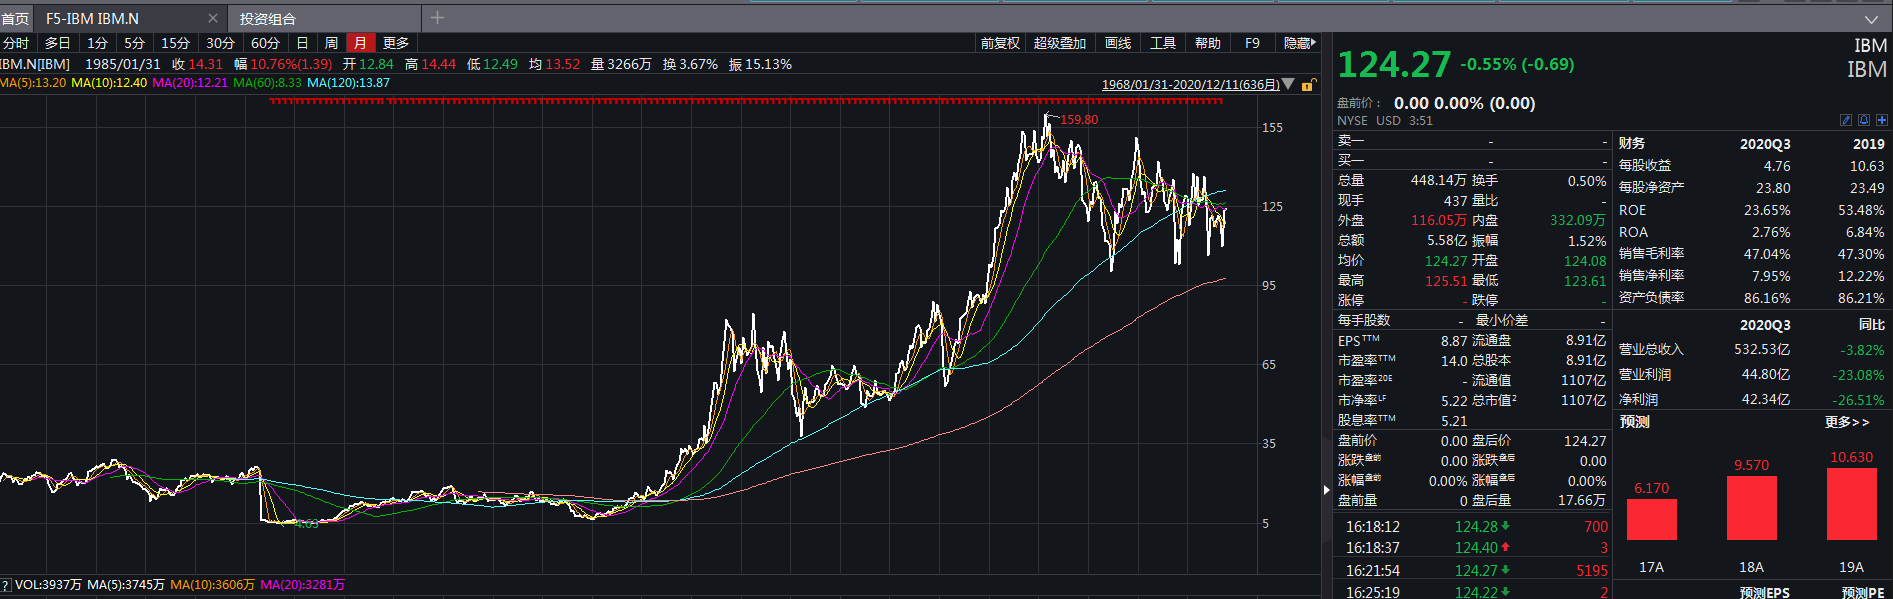Switch chart to 日 daily period
Image resolution: width=1893 pixels, height=599 pixels.
coord(302,43)
